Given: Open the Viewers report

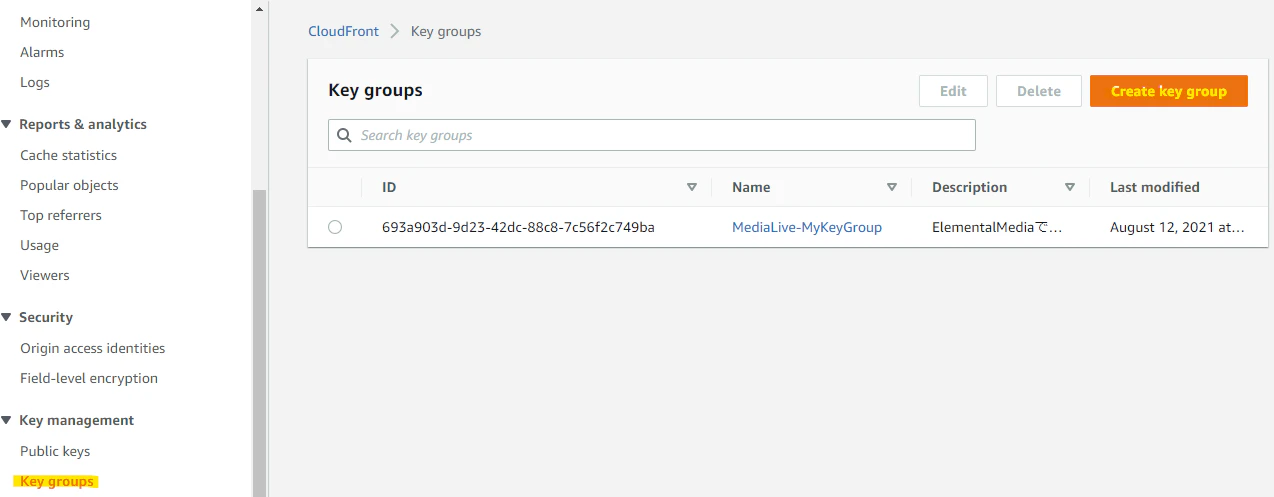Looking at the screenshot, I should 45,275.
